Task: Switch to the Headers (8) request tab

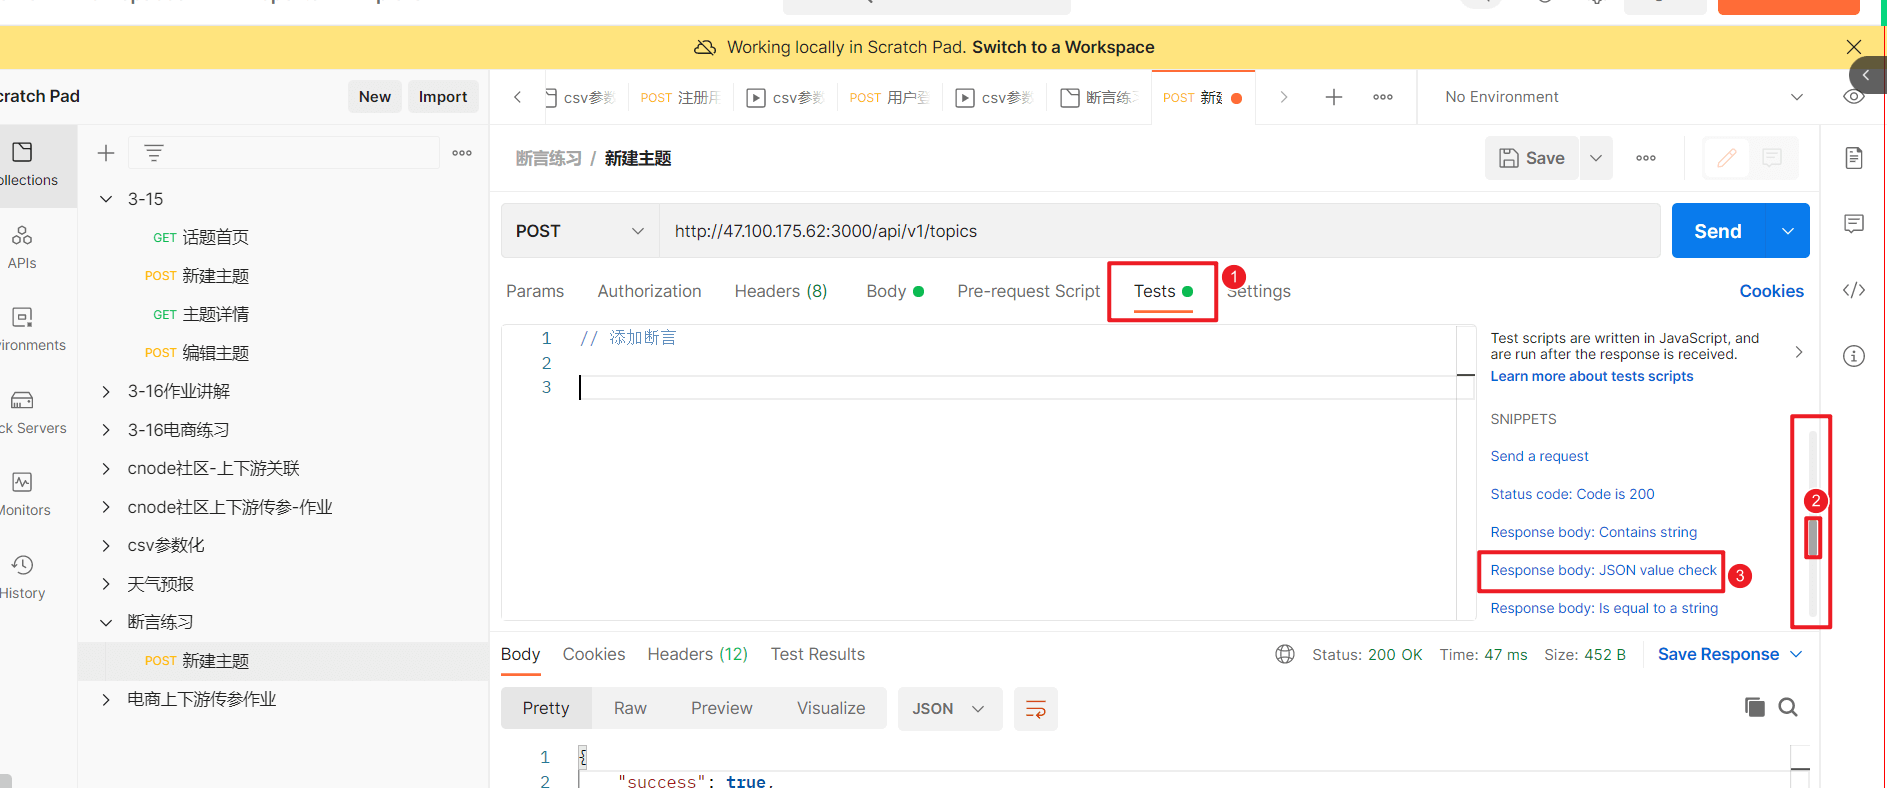Action: coord(781,291)
